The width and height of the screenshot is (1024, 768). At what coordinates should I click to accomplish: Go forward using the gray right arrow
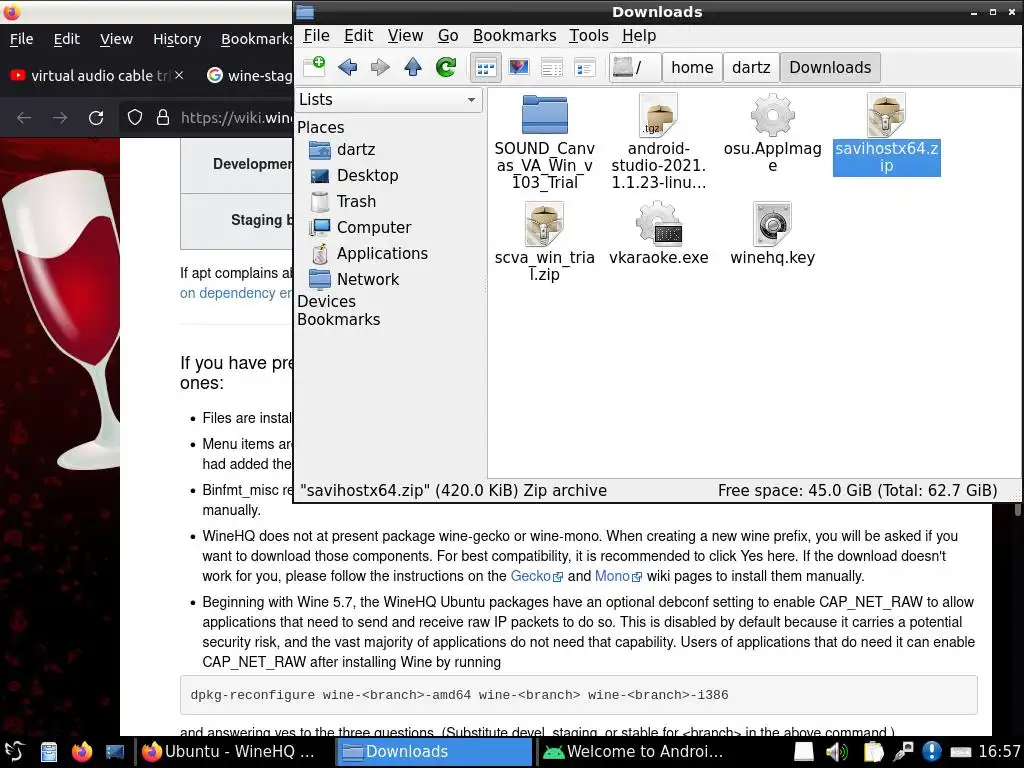pyautogui.click(x=380, y=67)
